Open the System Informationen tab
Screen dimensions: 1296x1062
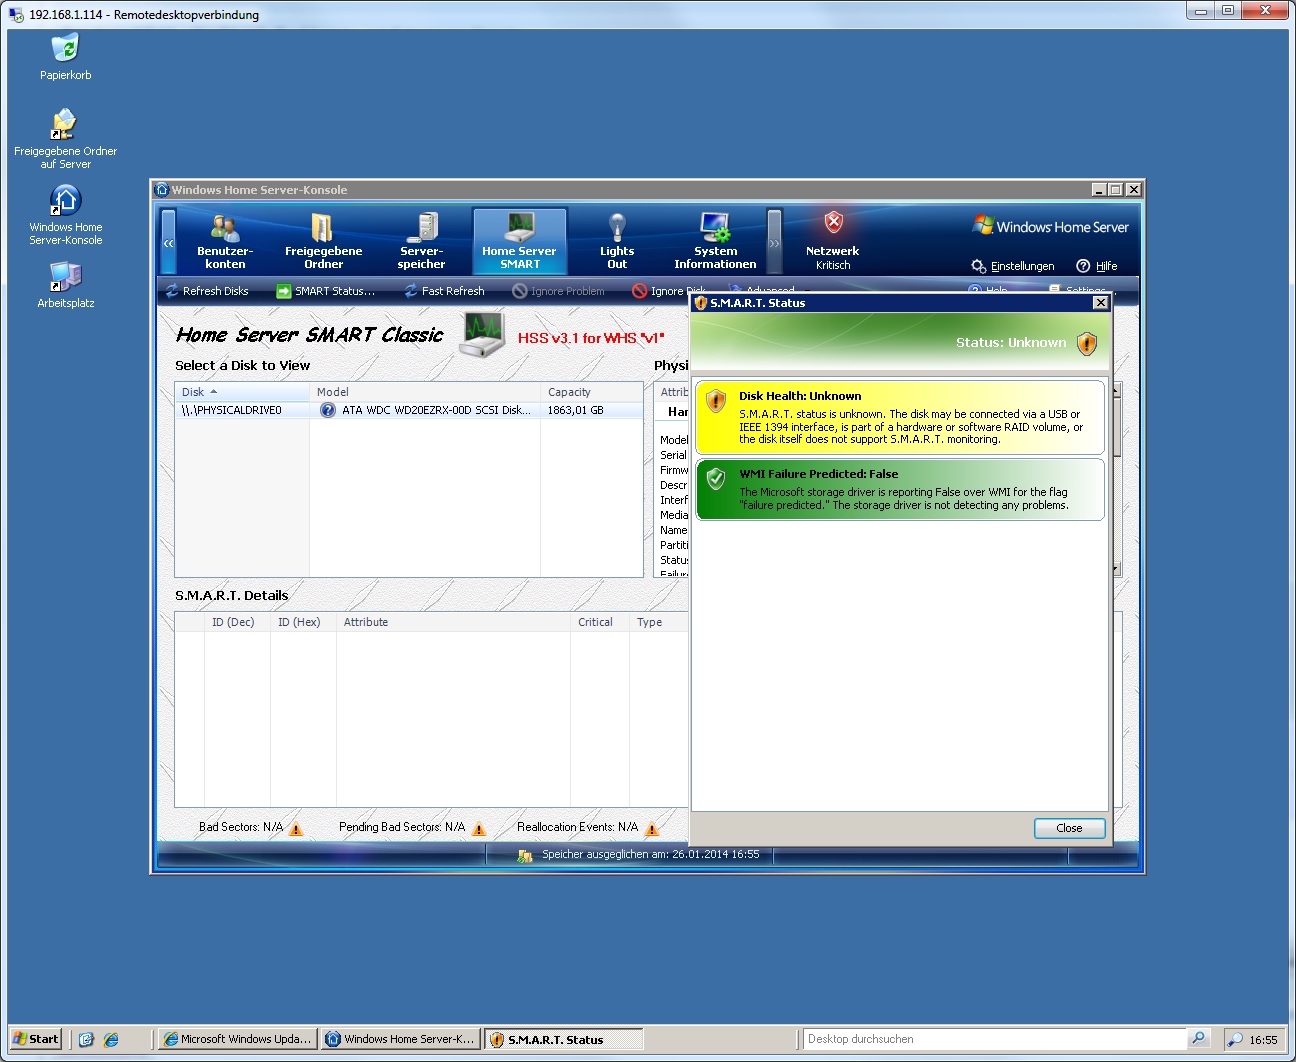(x=715, y=241)
